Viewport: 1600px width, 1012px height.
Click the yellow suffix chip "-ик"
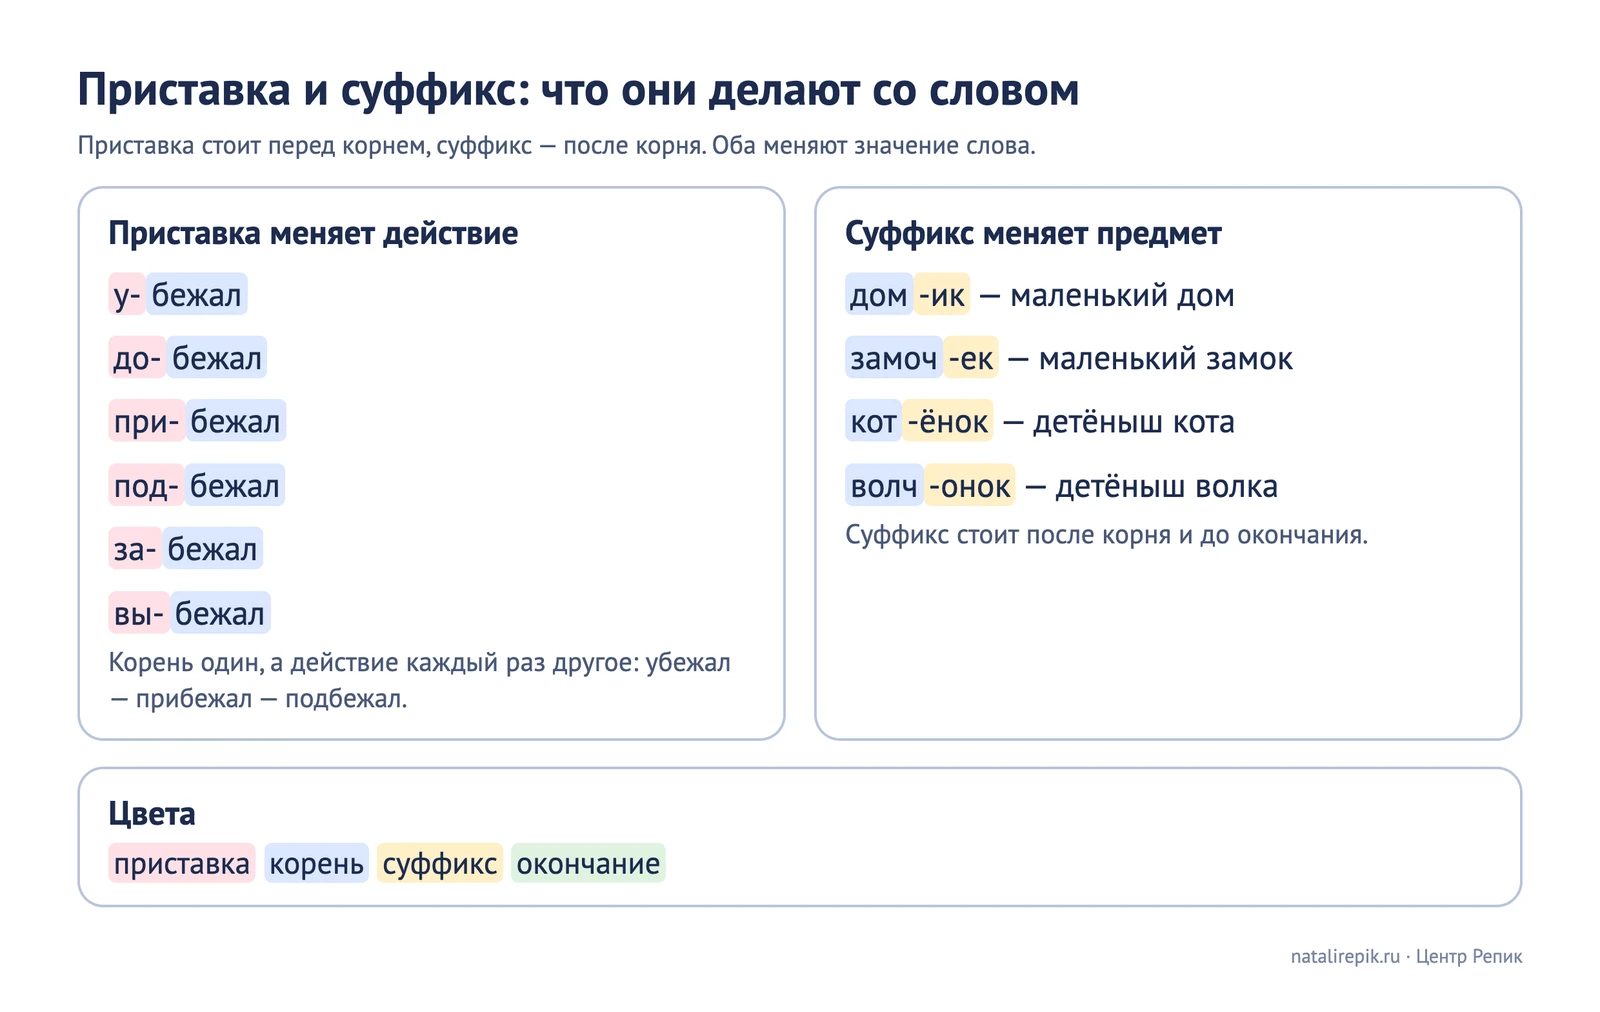click(x=942, y=295)
